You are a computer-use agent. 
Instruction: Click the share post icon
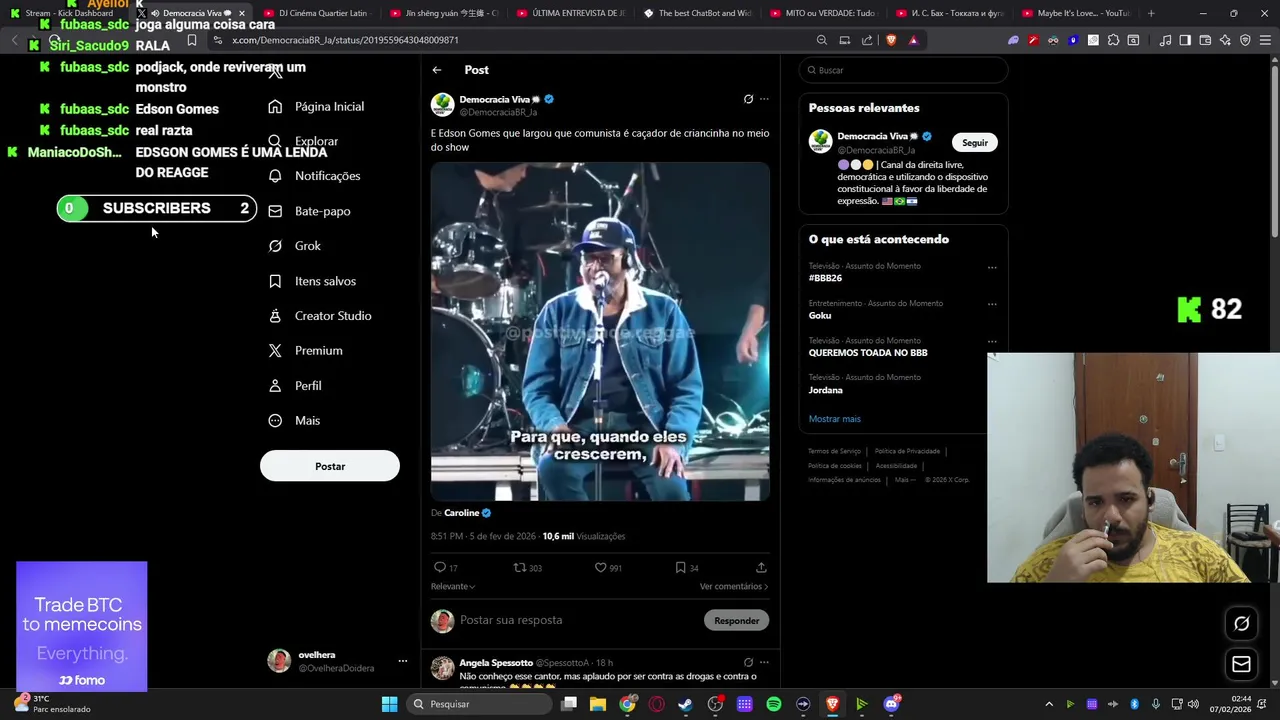click(761, 567)
